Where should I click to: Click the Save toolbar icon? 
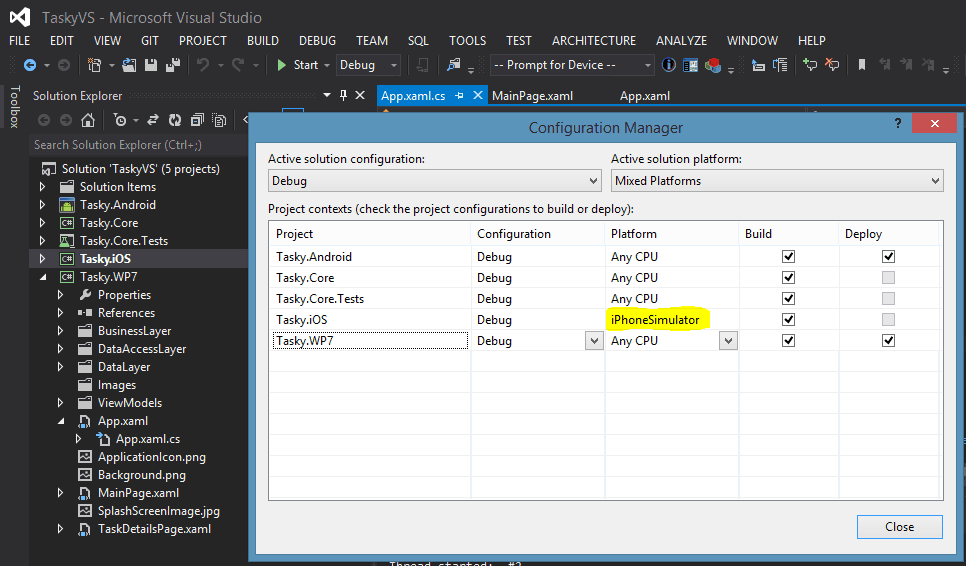151,65
